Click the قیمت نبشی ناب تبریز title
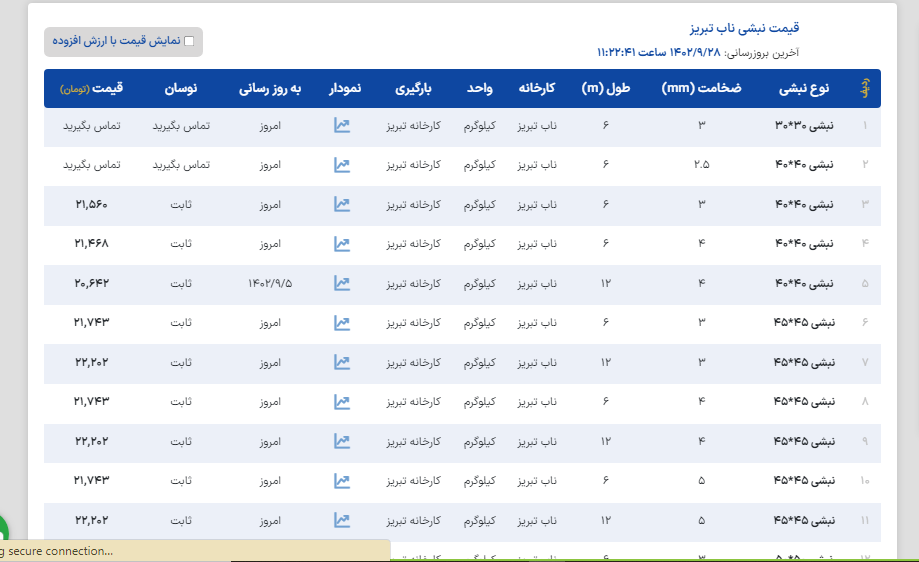This screenshot has width=919, height=562. click(745, 28)
